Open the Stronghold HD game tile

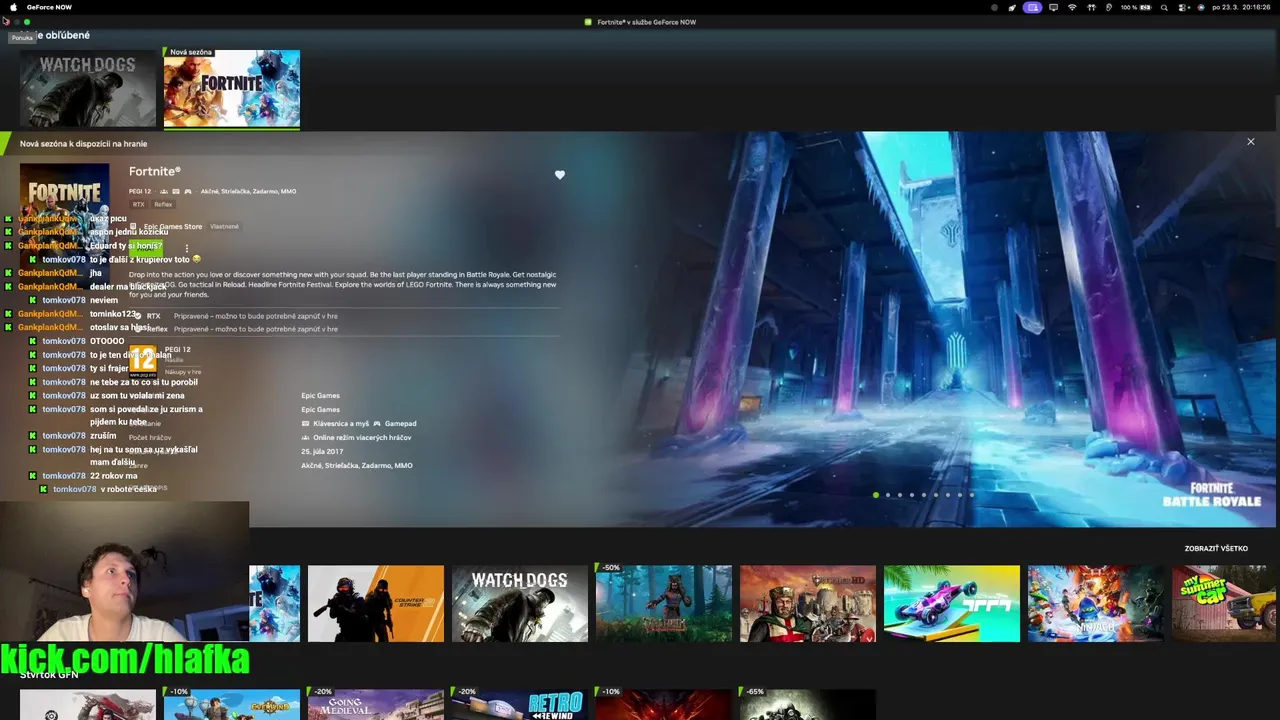808,603
